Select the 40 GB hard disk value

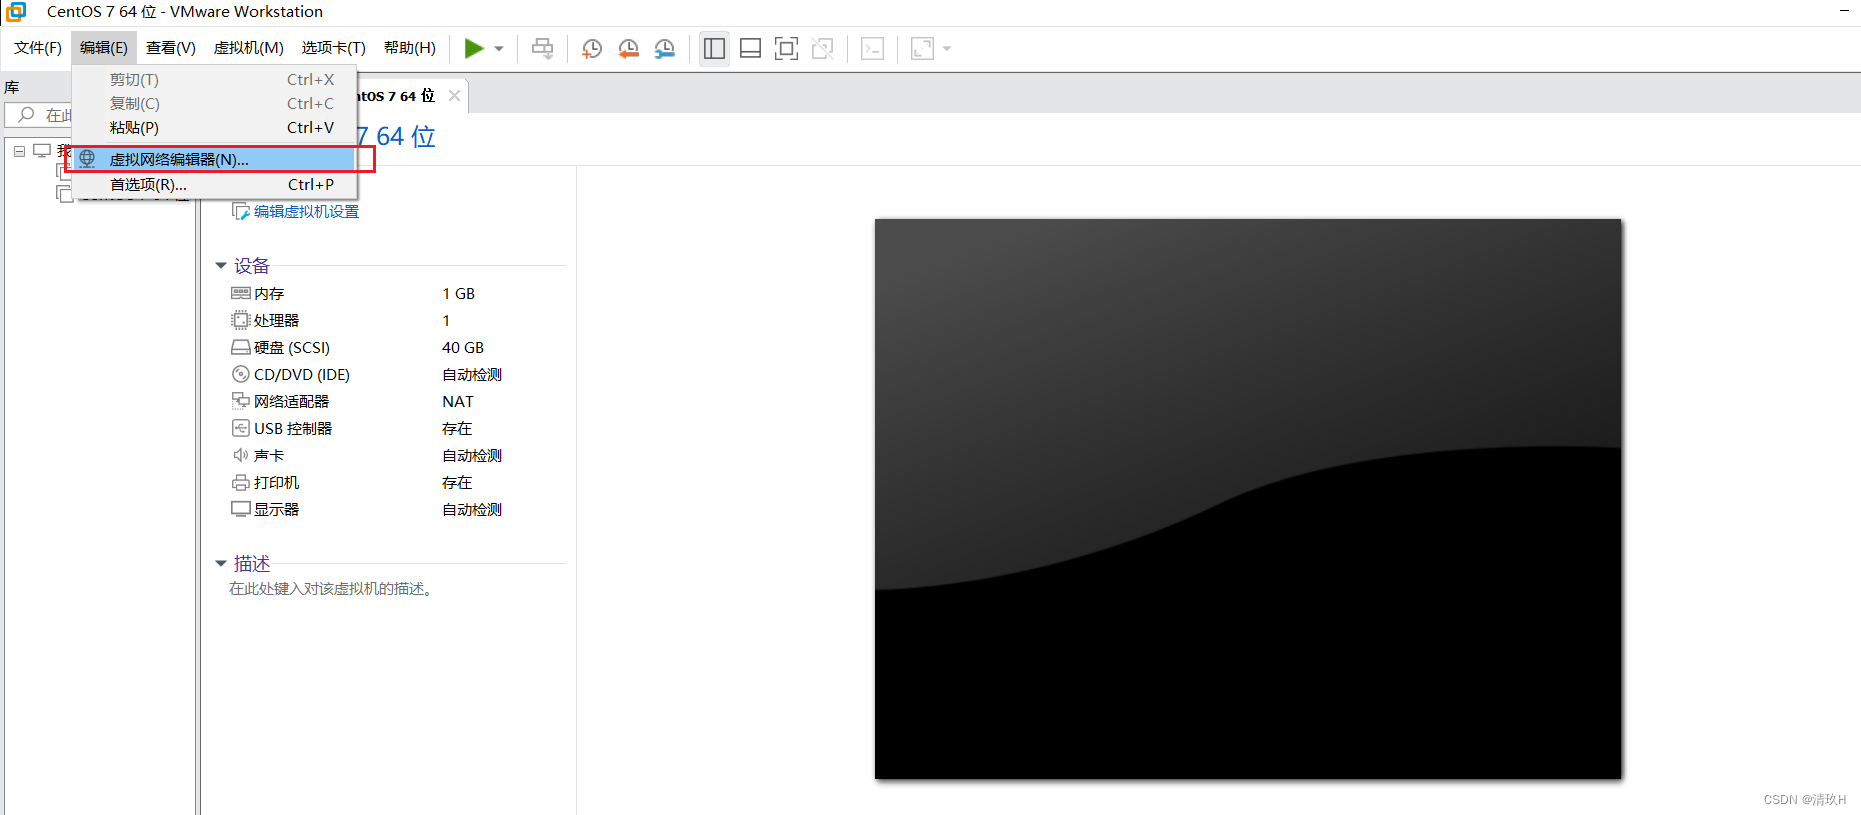[463, 347]
